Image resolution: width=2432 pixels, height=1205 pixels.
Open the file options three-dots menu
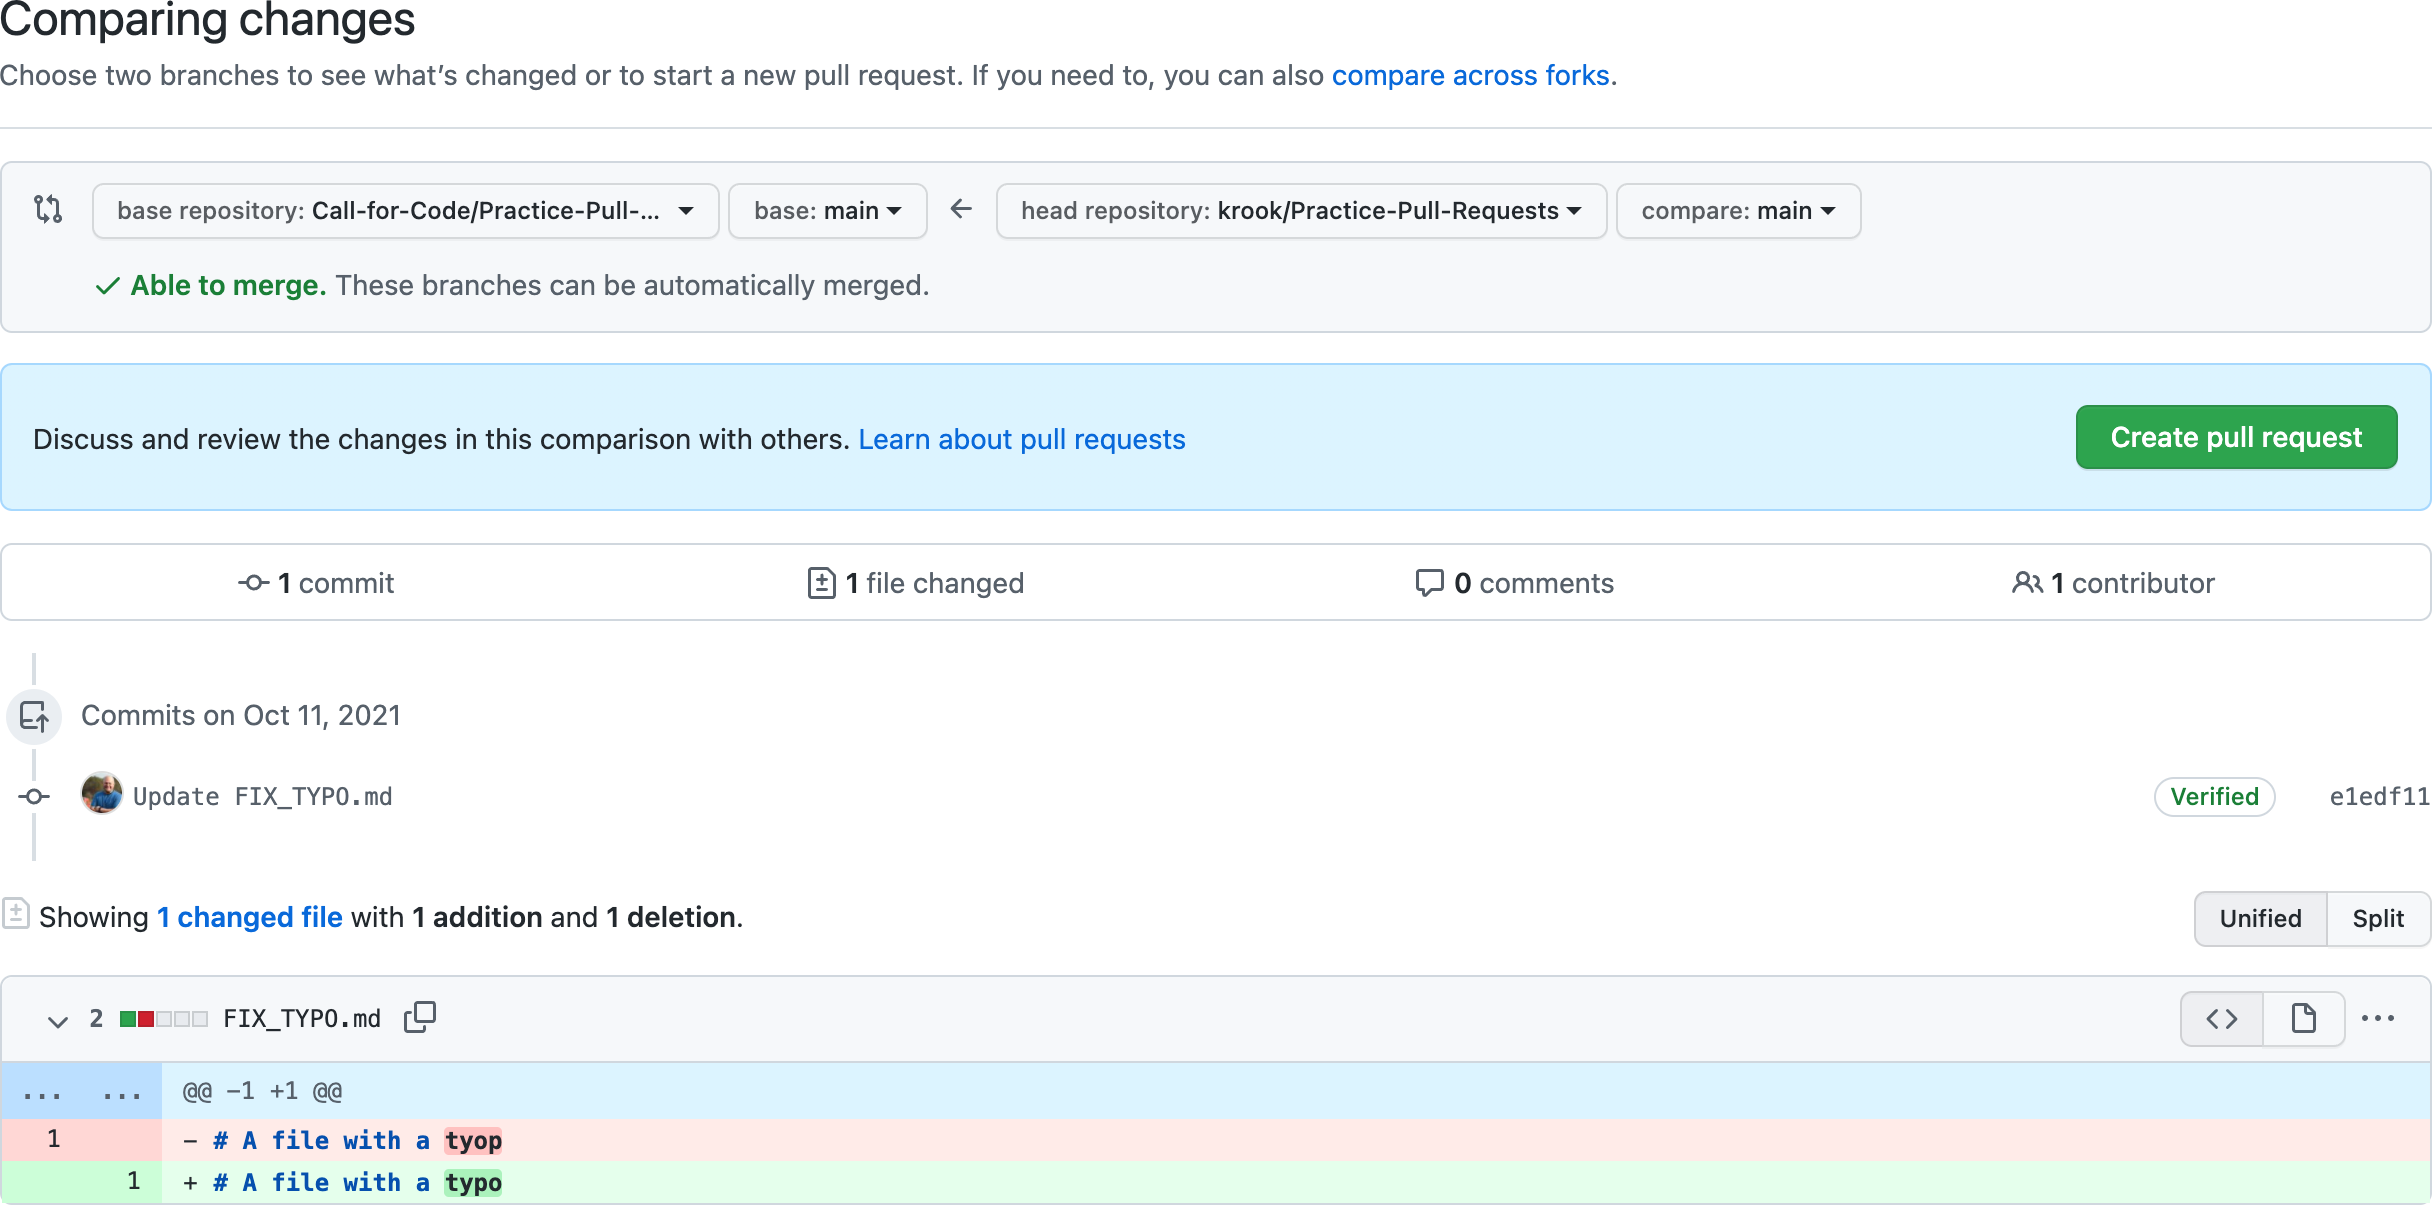tap(2377, 1019)
